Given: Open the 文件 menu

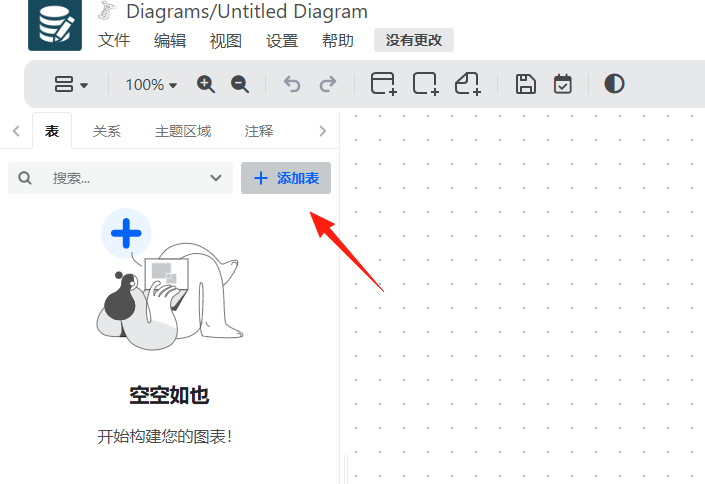Looking at the screenshot, I should [114, 40].
